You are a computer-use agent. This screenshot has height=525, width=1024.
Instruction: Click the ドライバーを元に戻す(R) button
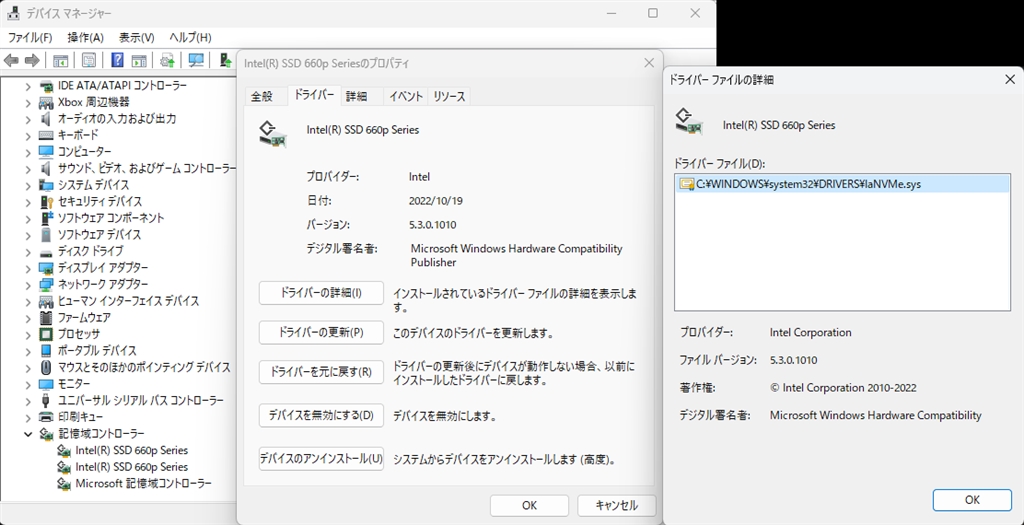(321, 372)
